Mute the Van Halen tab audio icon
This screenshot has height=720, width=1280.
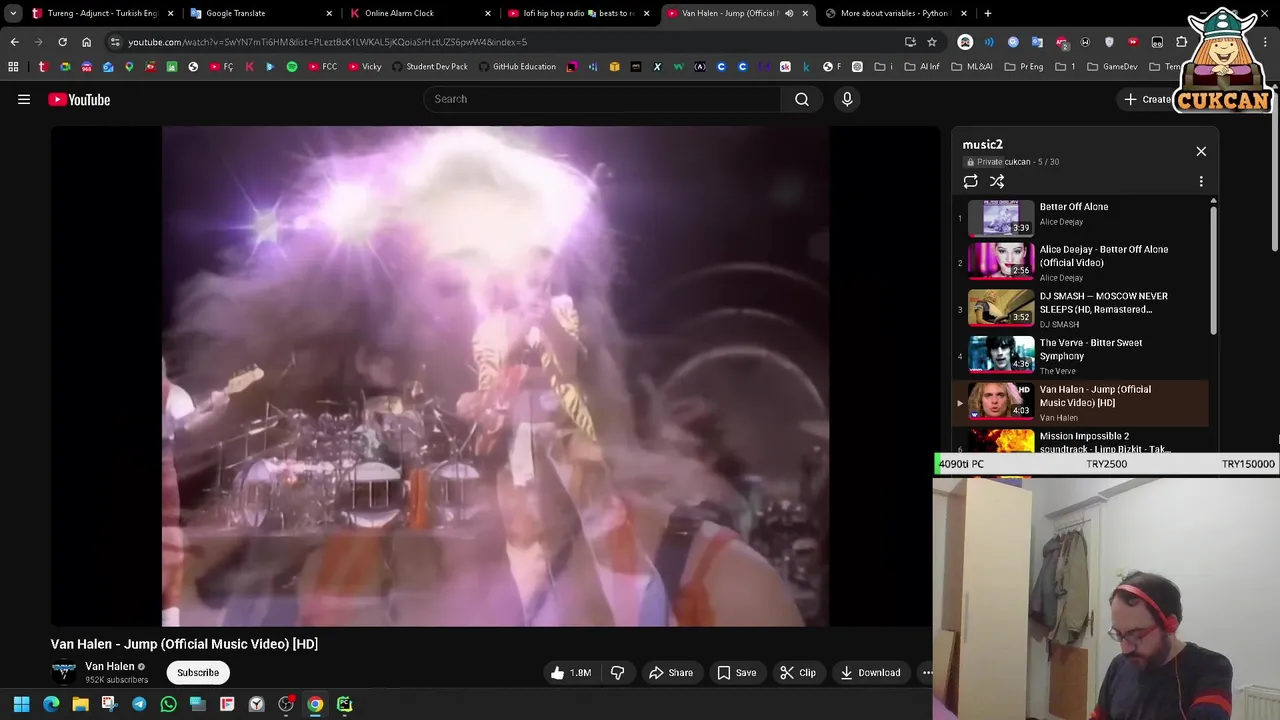[789, 13]
